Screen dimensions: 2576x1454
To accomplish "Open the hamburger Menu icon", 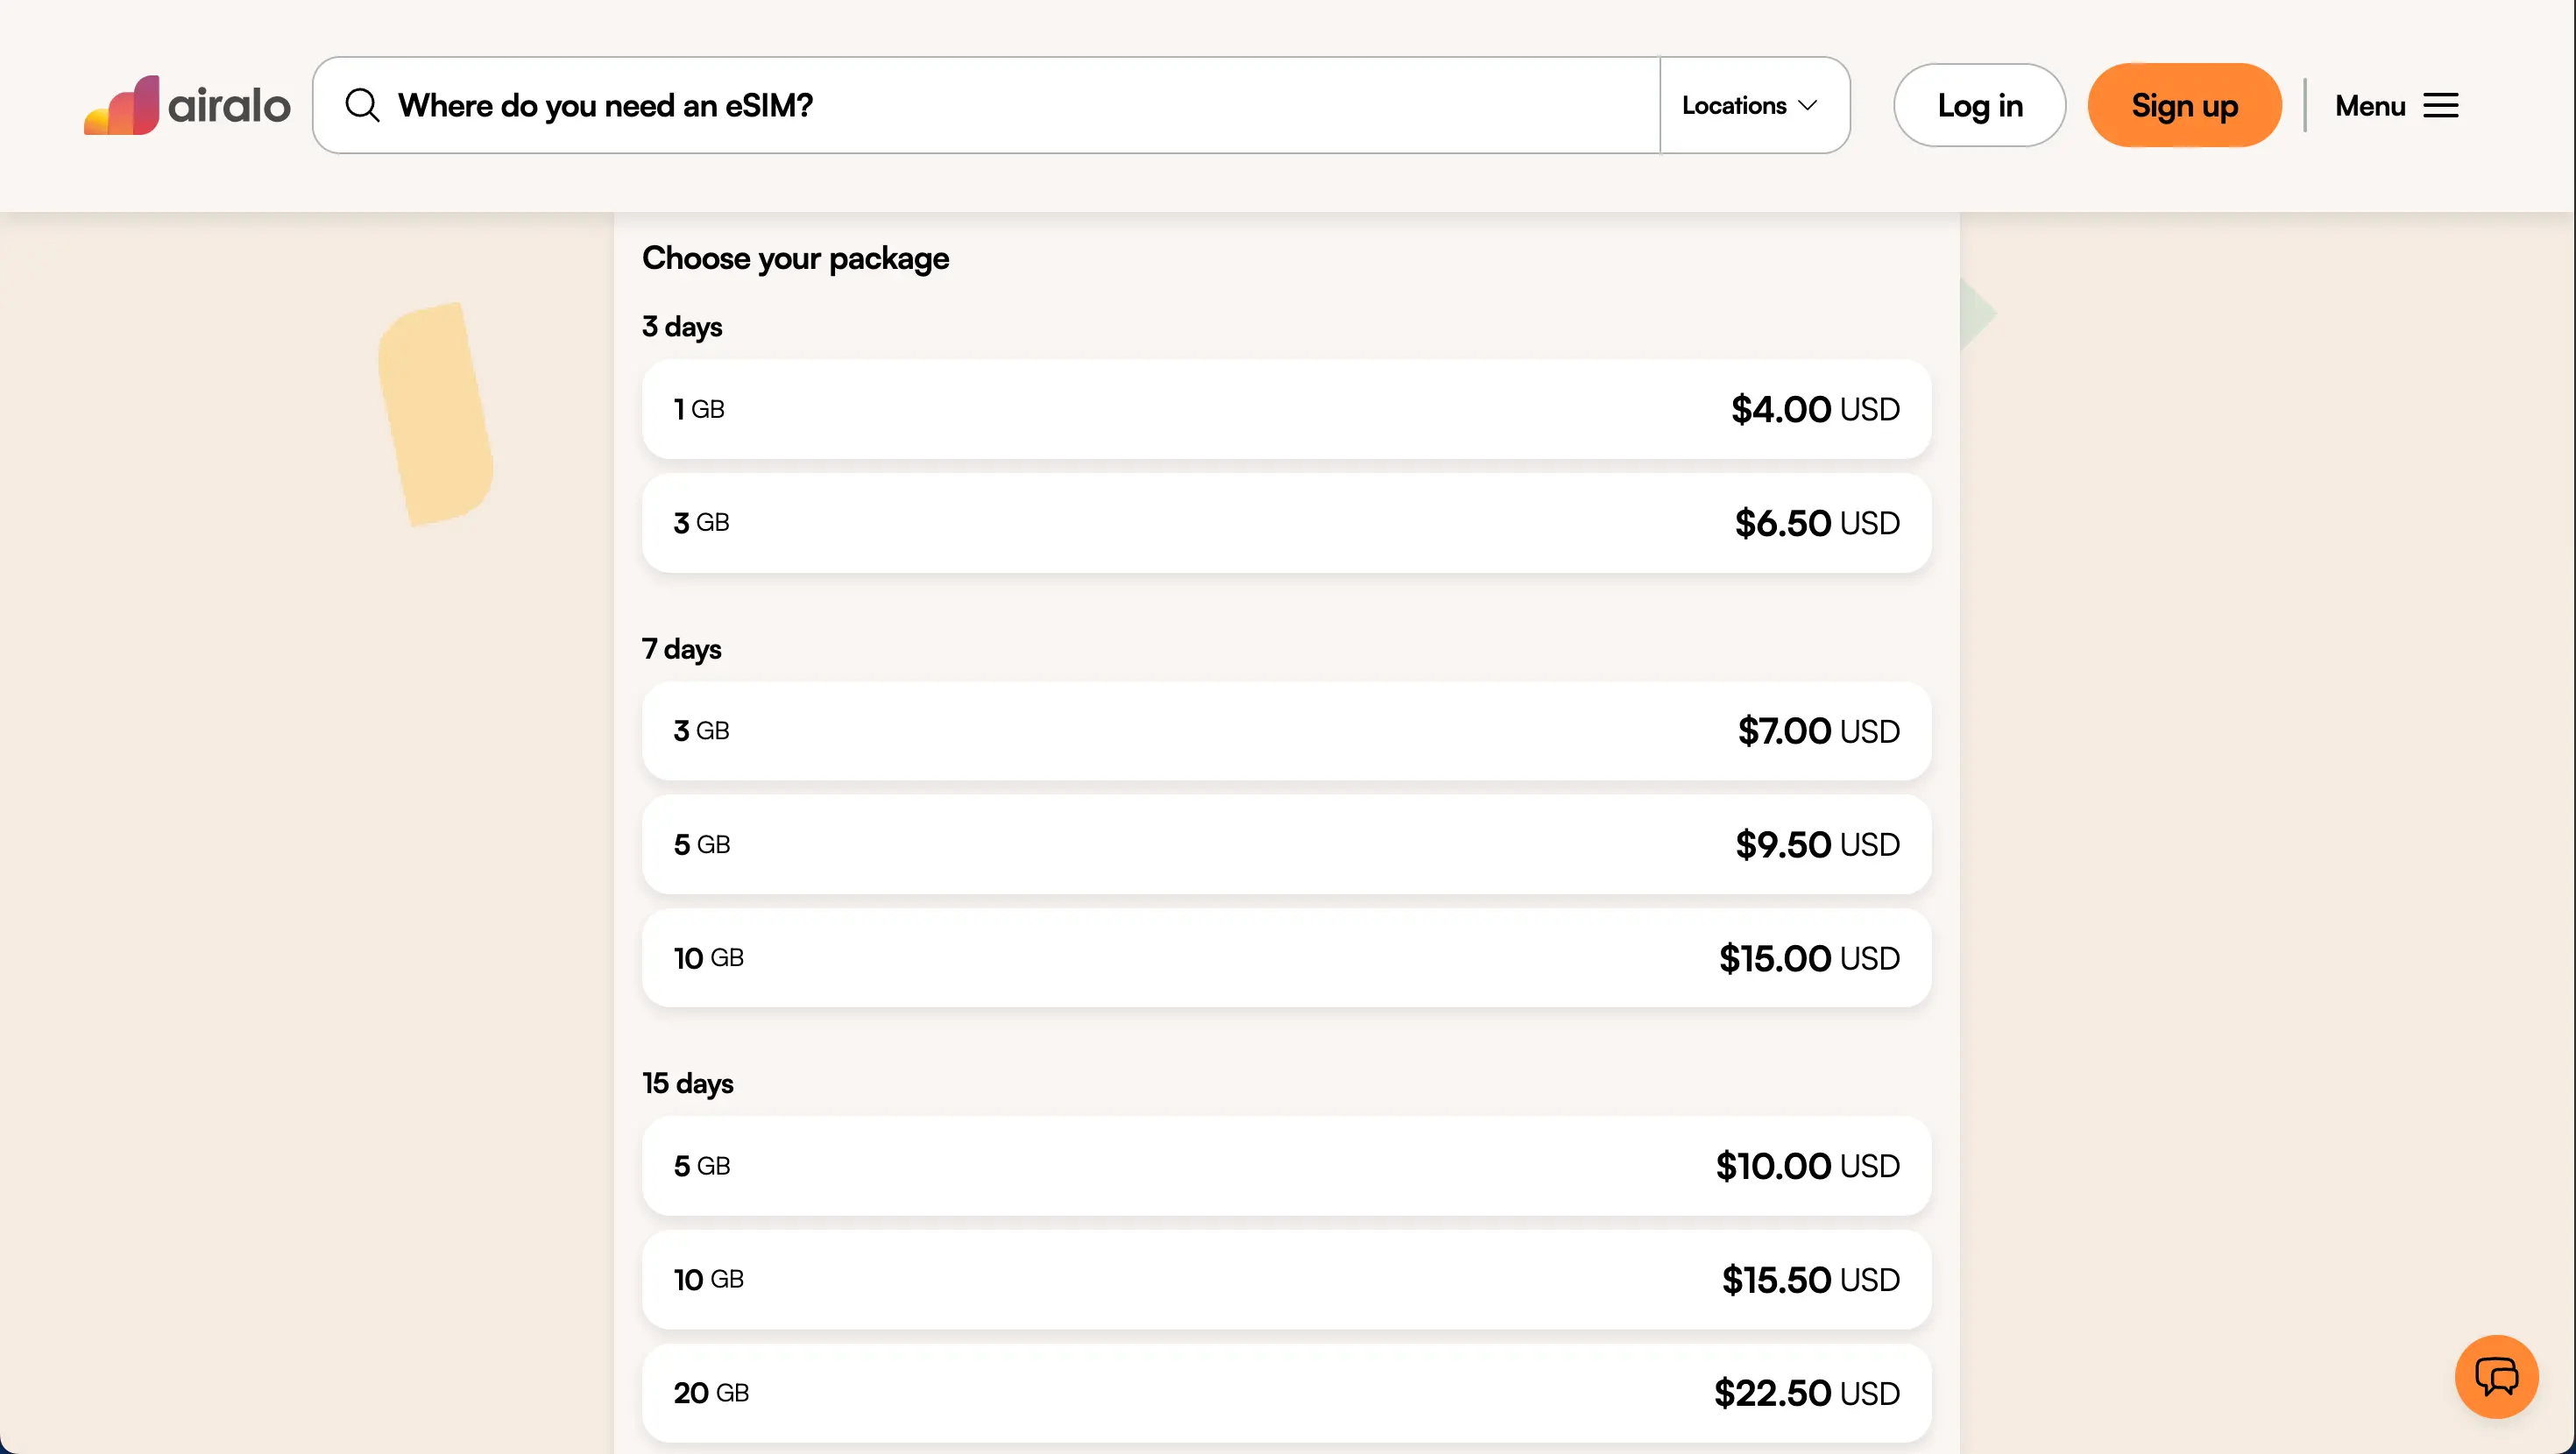I will 2440,106.
